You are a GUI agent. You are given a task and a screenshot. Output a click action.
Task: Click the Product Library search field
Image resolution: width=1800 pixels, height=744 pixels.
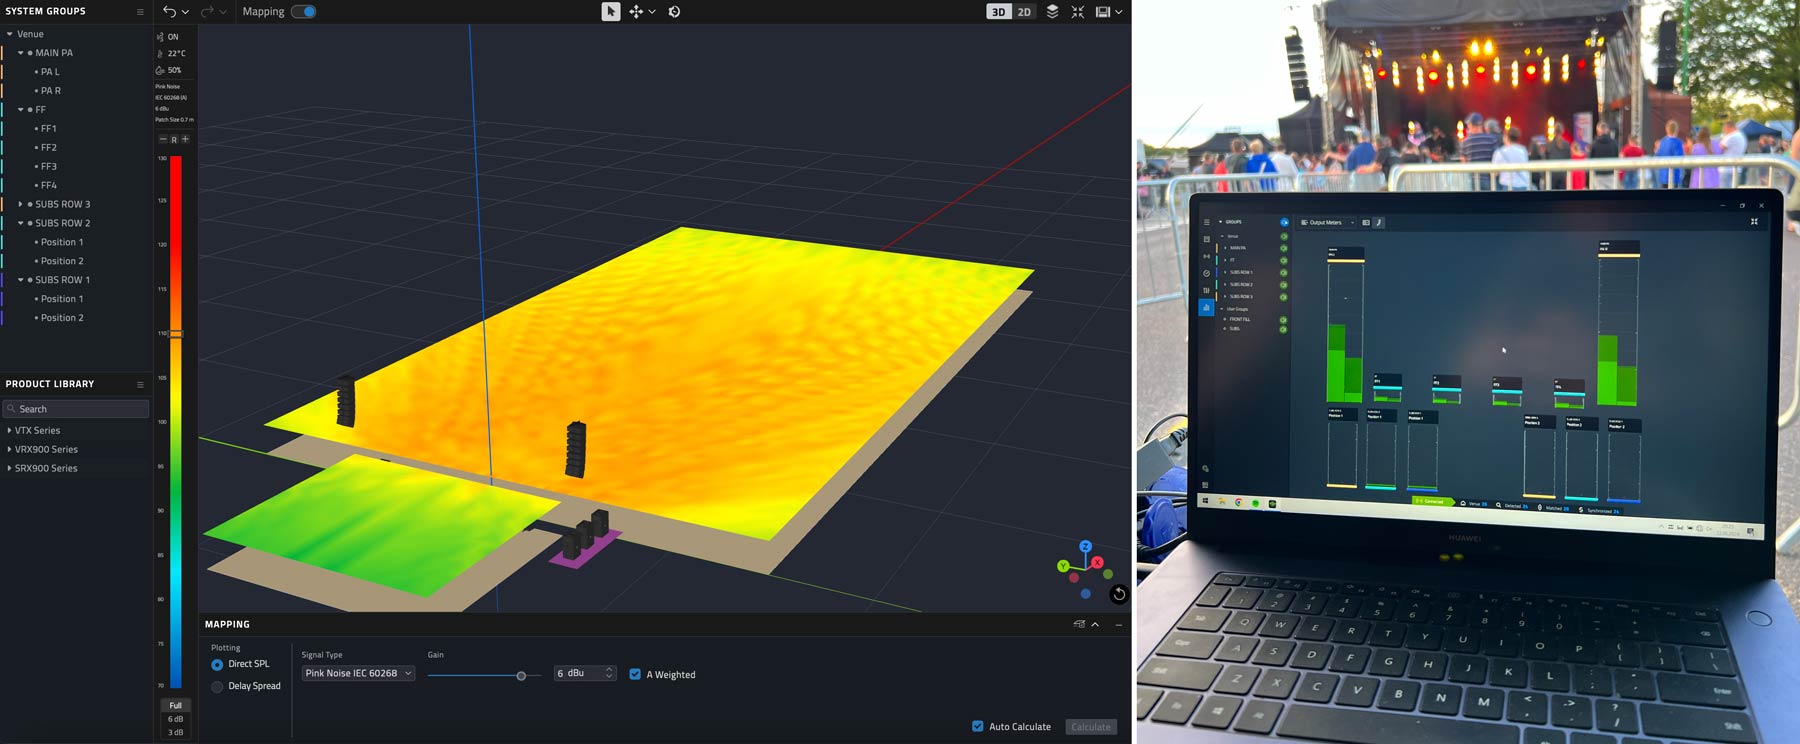pos(76,409)
